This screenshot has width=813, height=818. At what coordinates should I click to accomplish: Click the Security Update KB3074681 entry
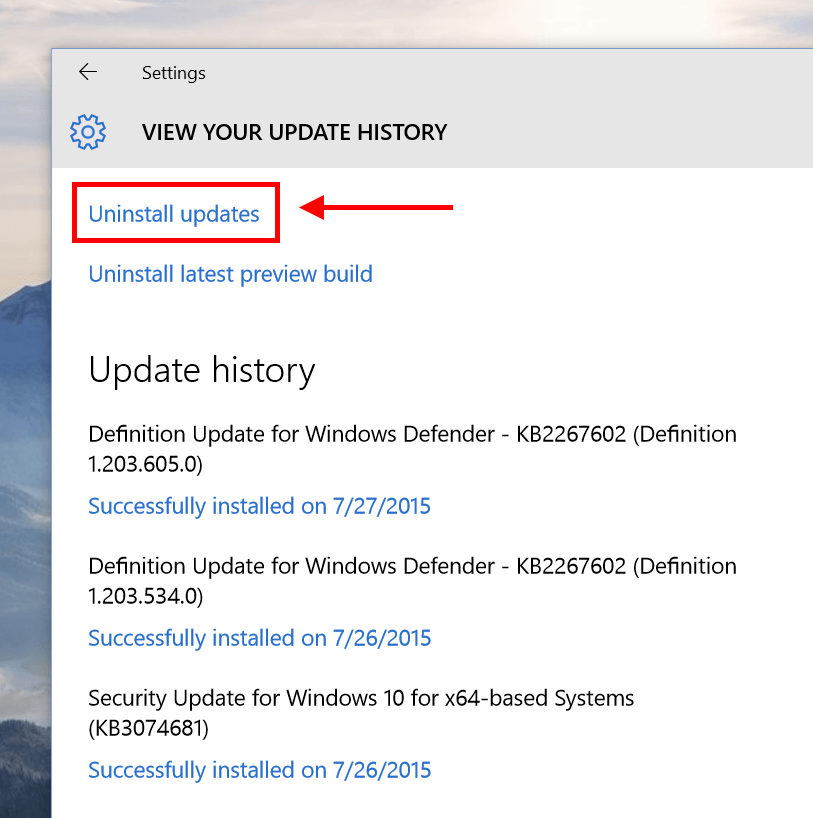pyautogui.click(x=361, y=713)
